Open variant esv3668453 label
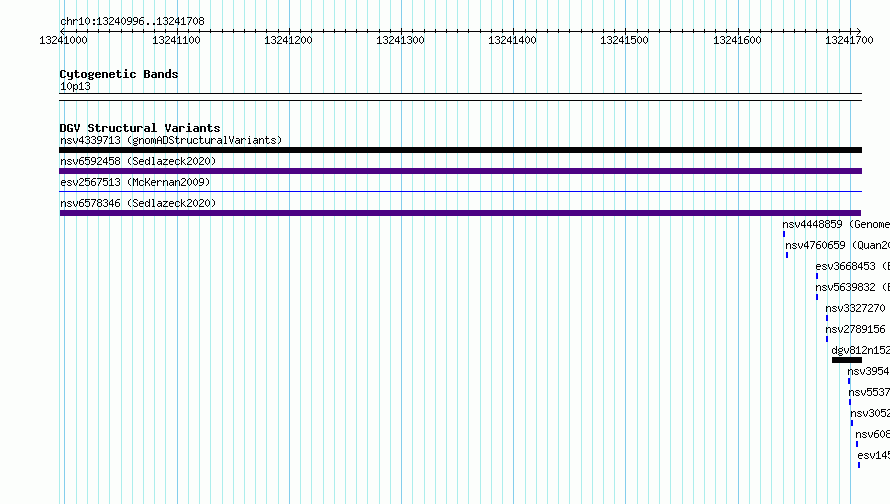The width and height of the screenshot is (890, 504). coord(853,266)
